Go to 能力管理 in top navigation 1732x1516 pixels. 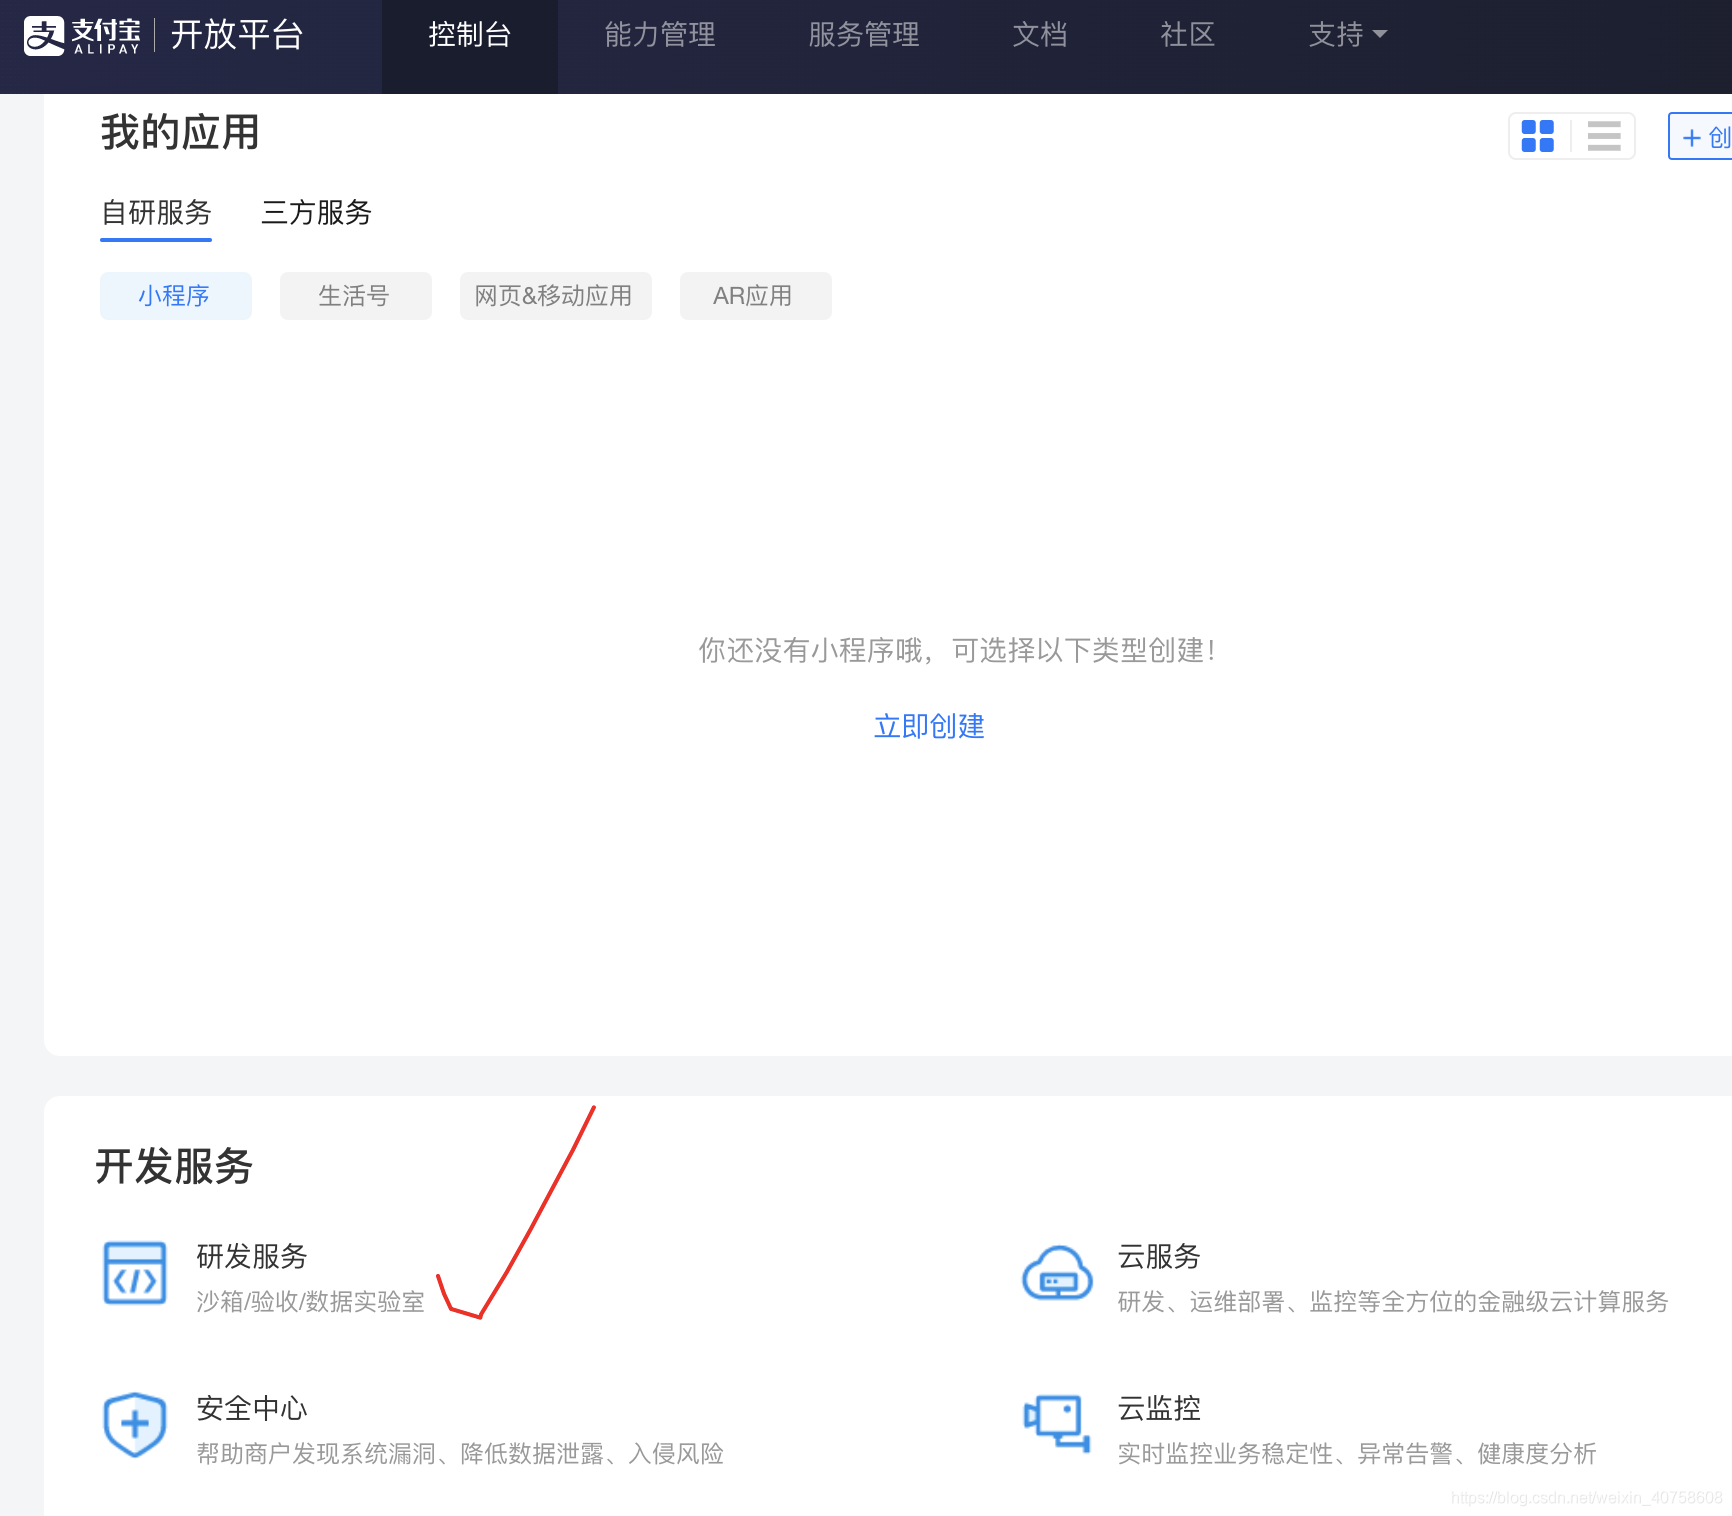pyautogui.click(x=660, y=35)
